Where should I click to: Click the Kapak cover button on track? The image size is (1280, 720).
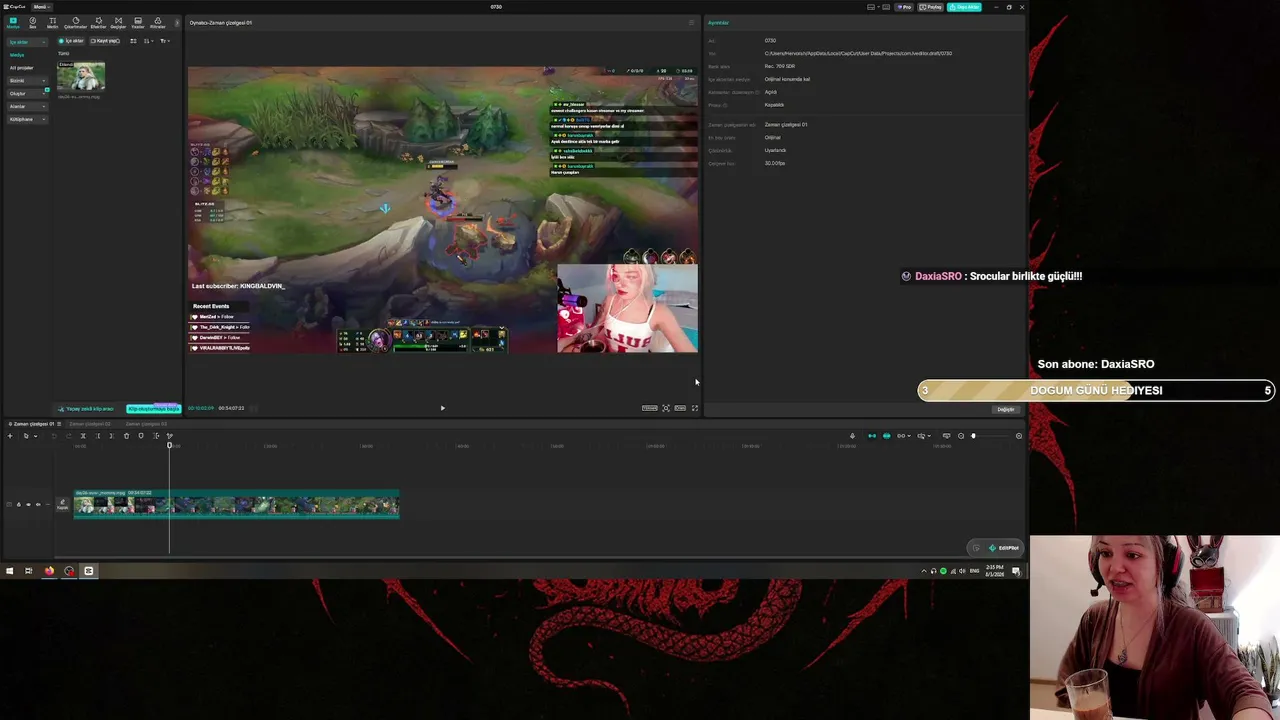(x=63, y=504)
